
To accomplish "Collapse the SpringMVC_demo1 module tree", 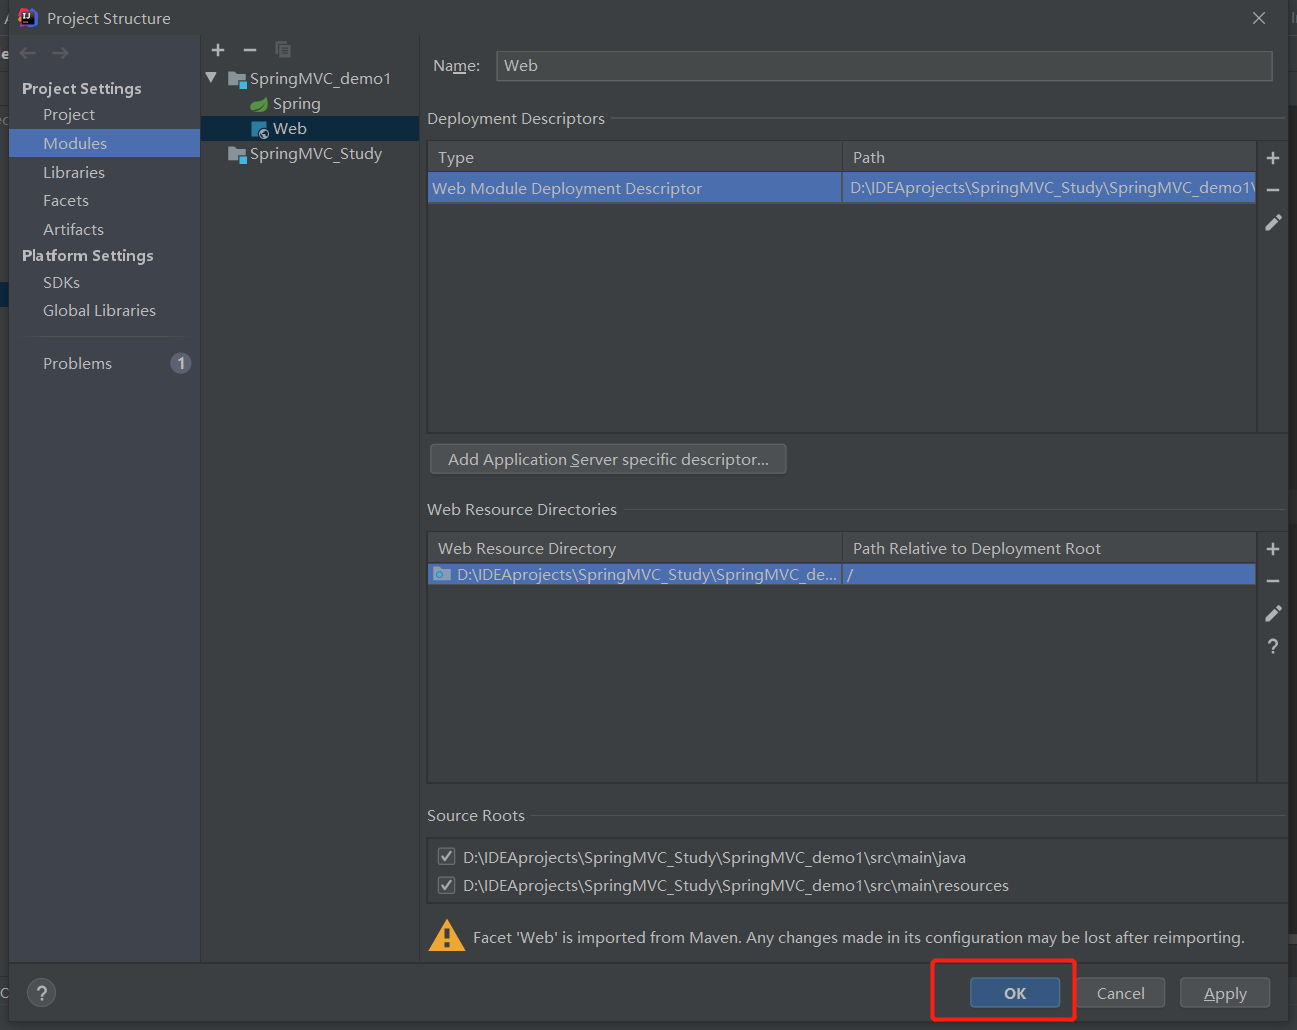I will click(x=211, y=78).
